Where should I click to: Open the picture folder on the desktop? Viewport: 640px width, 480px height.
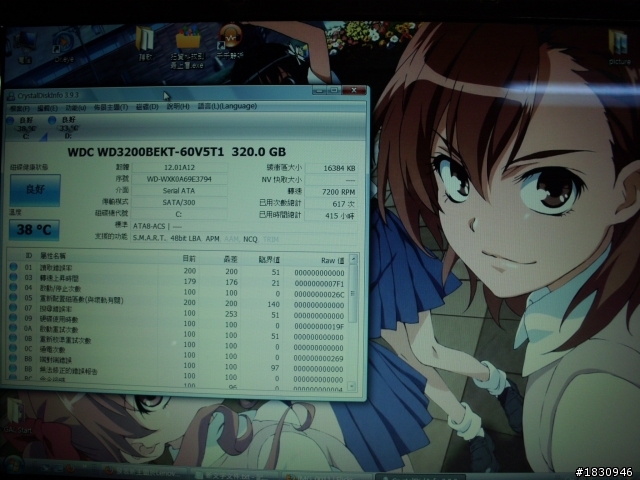pos(619,47)
